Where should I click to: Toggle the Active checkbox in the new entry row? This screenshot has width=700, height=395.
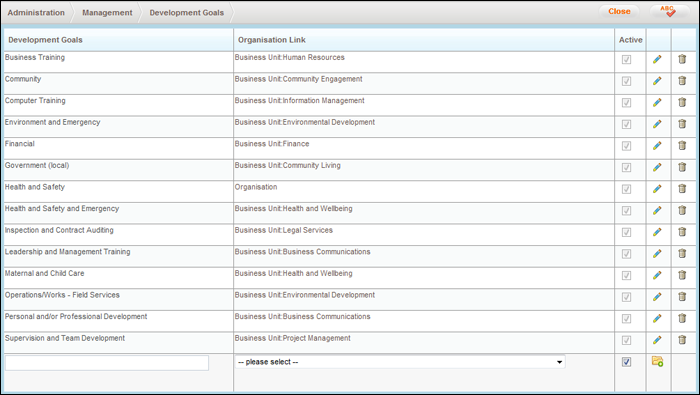626,362
